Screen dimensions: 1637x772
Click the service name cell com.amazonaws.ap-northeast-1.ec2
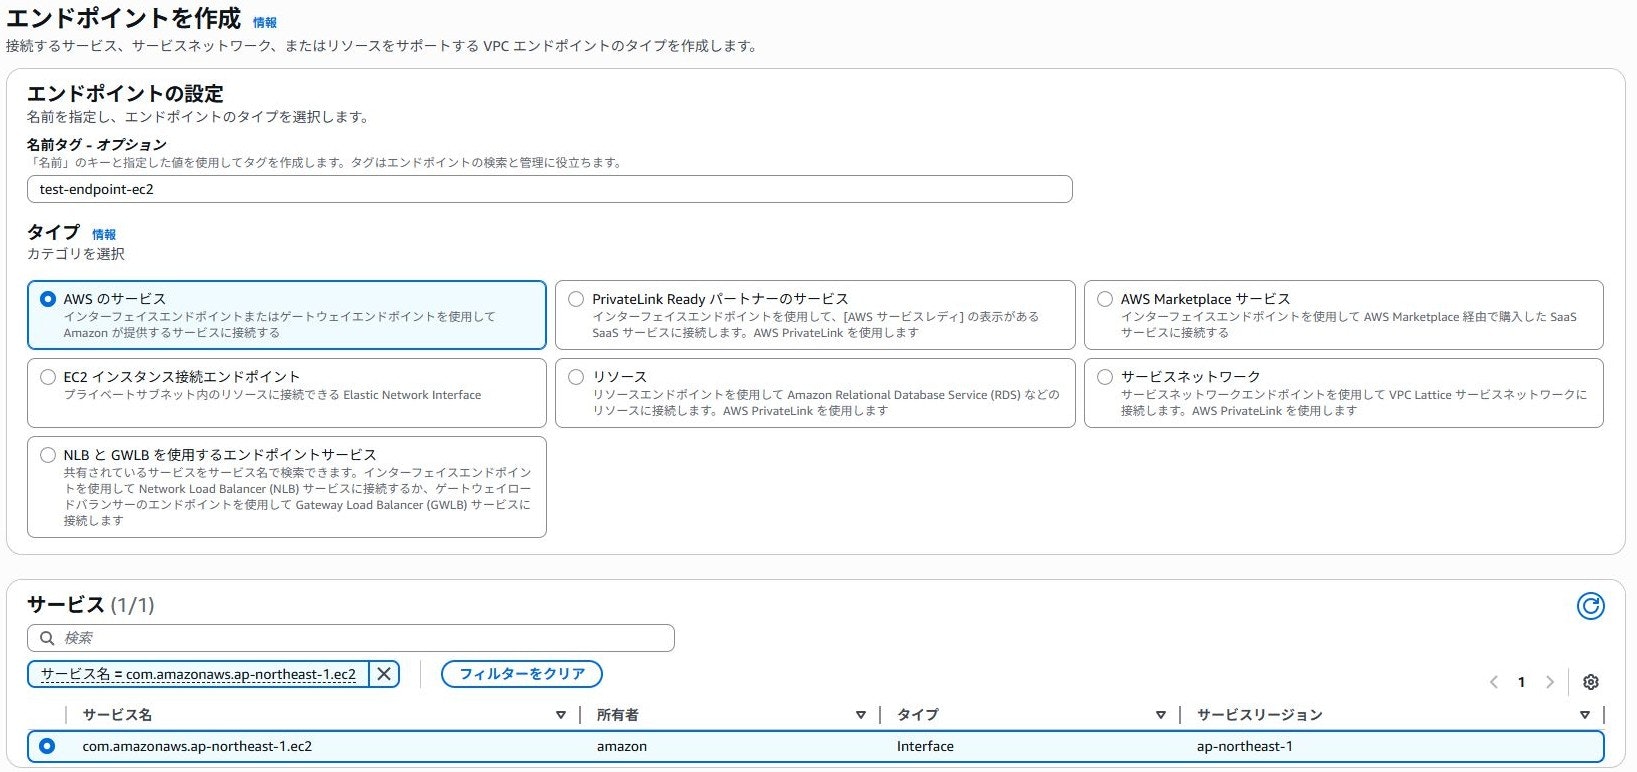click(x=197, y=746)
